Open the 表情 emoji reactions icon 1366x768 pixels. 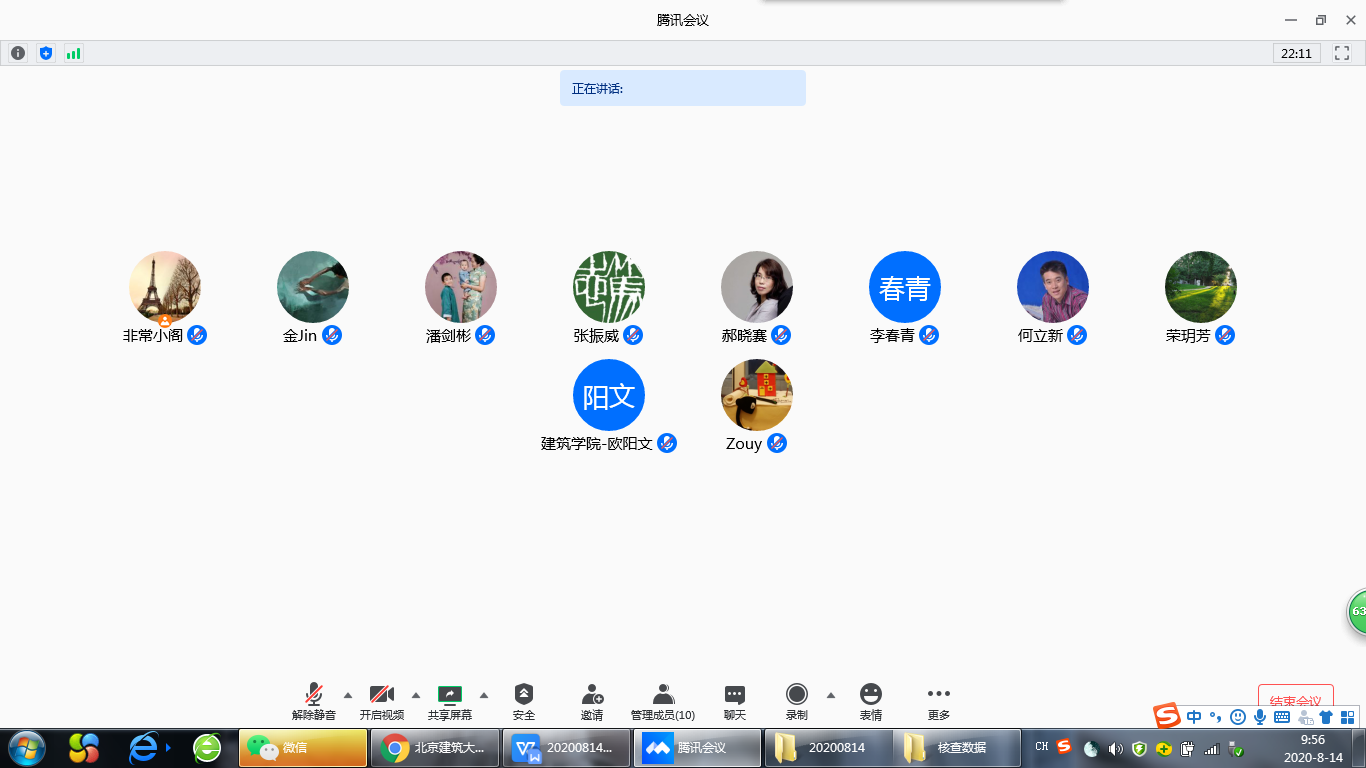[870, 695]
